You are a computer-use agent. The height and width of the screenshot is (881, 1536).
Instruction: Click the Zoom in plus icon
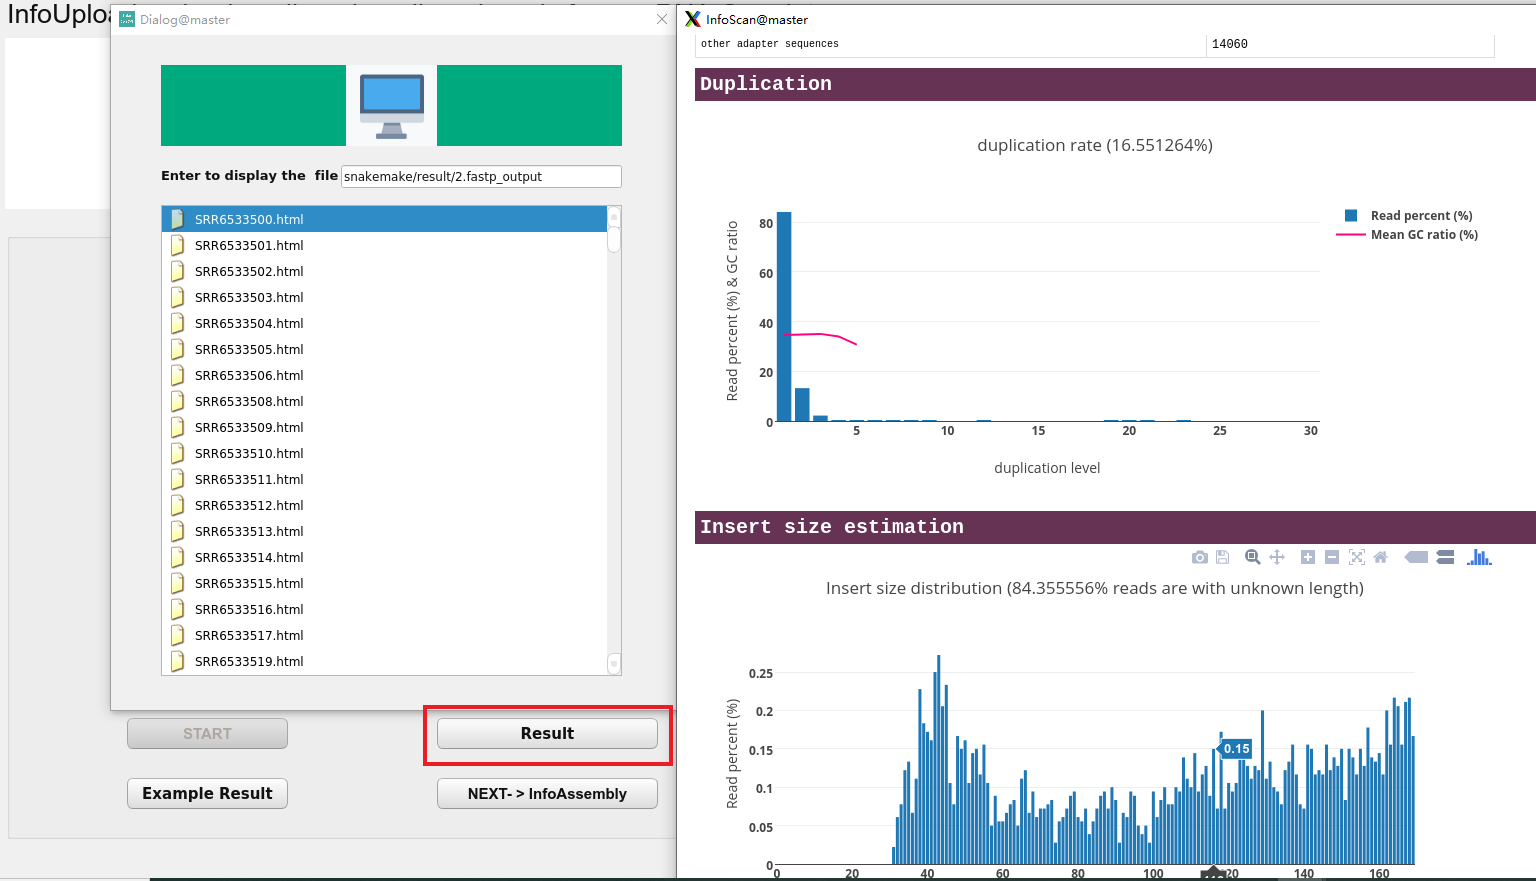coord(1307,557)
